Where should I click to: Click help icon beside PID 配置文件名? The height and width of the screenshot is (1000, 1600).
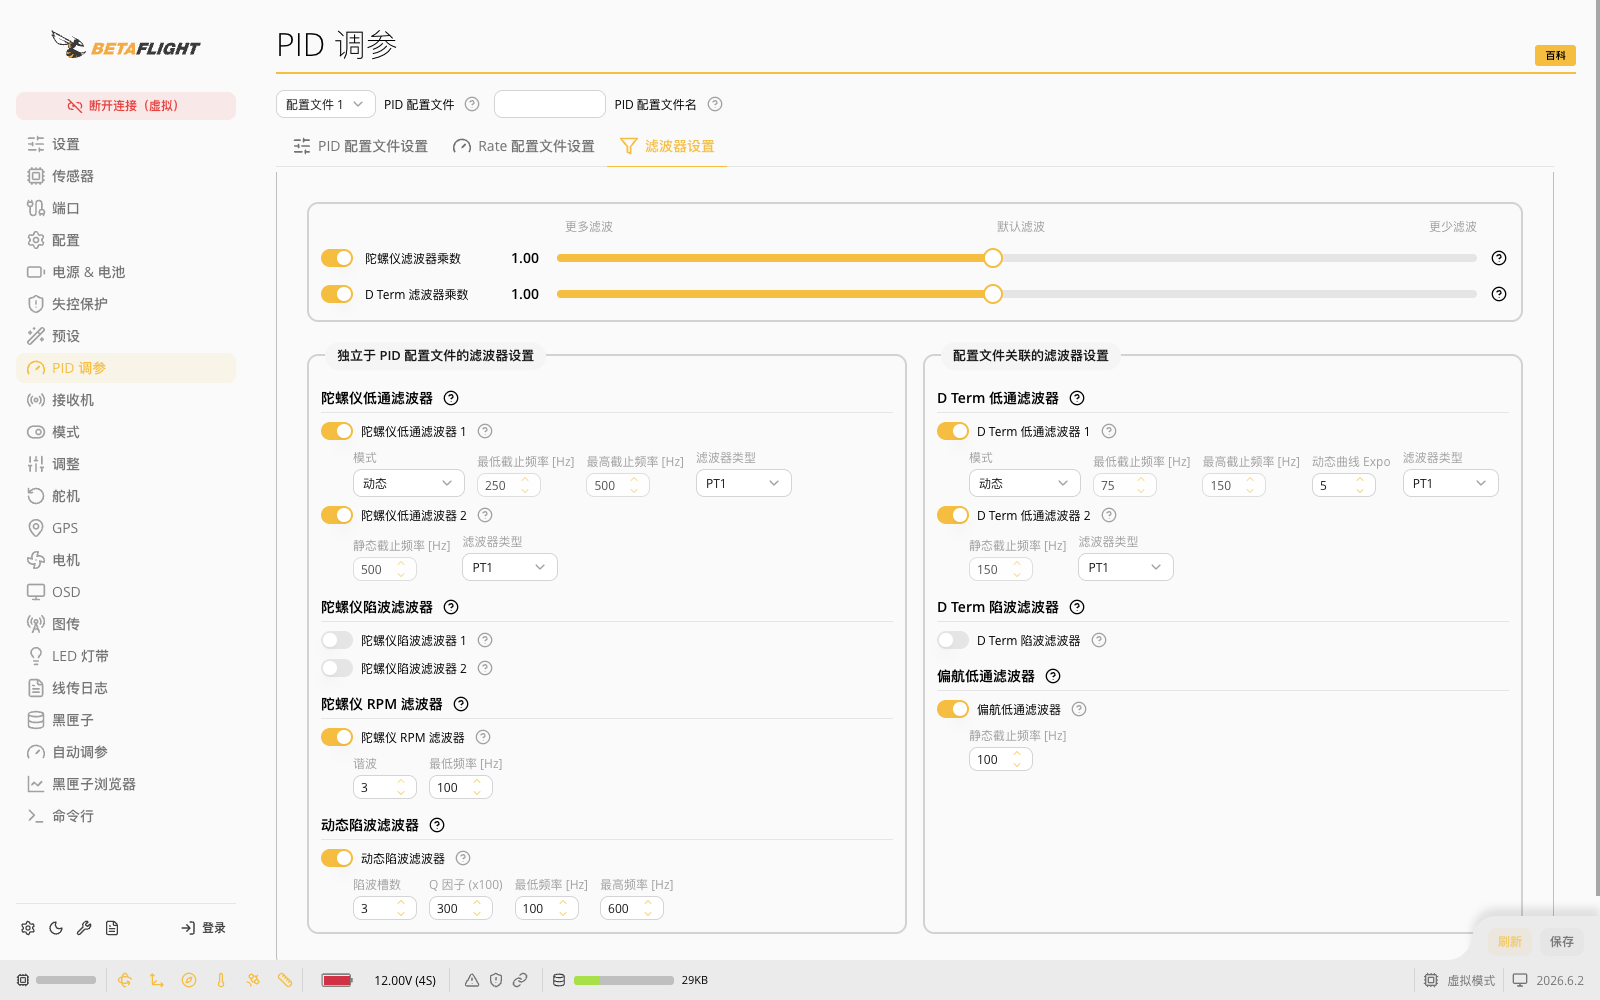tap(715, 104)
